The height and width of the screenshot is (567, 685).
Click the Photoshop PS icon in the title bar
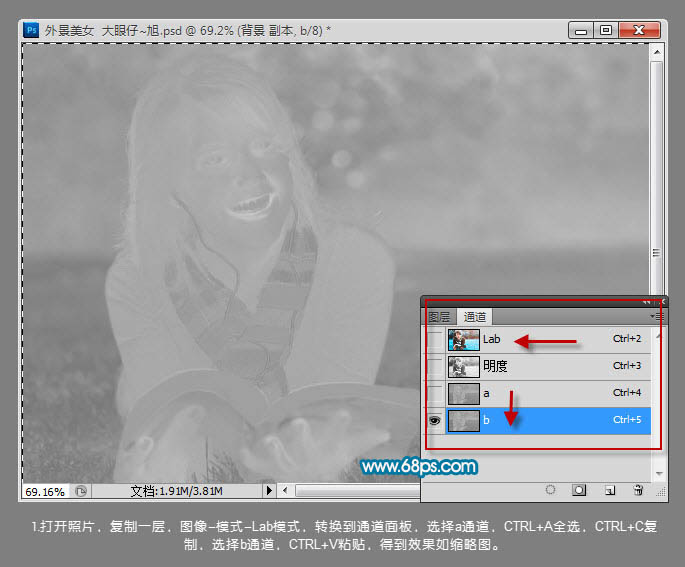[x=31, y=30]
